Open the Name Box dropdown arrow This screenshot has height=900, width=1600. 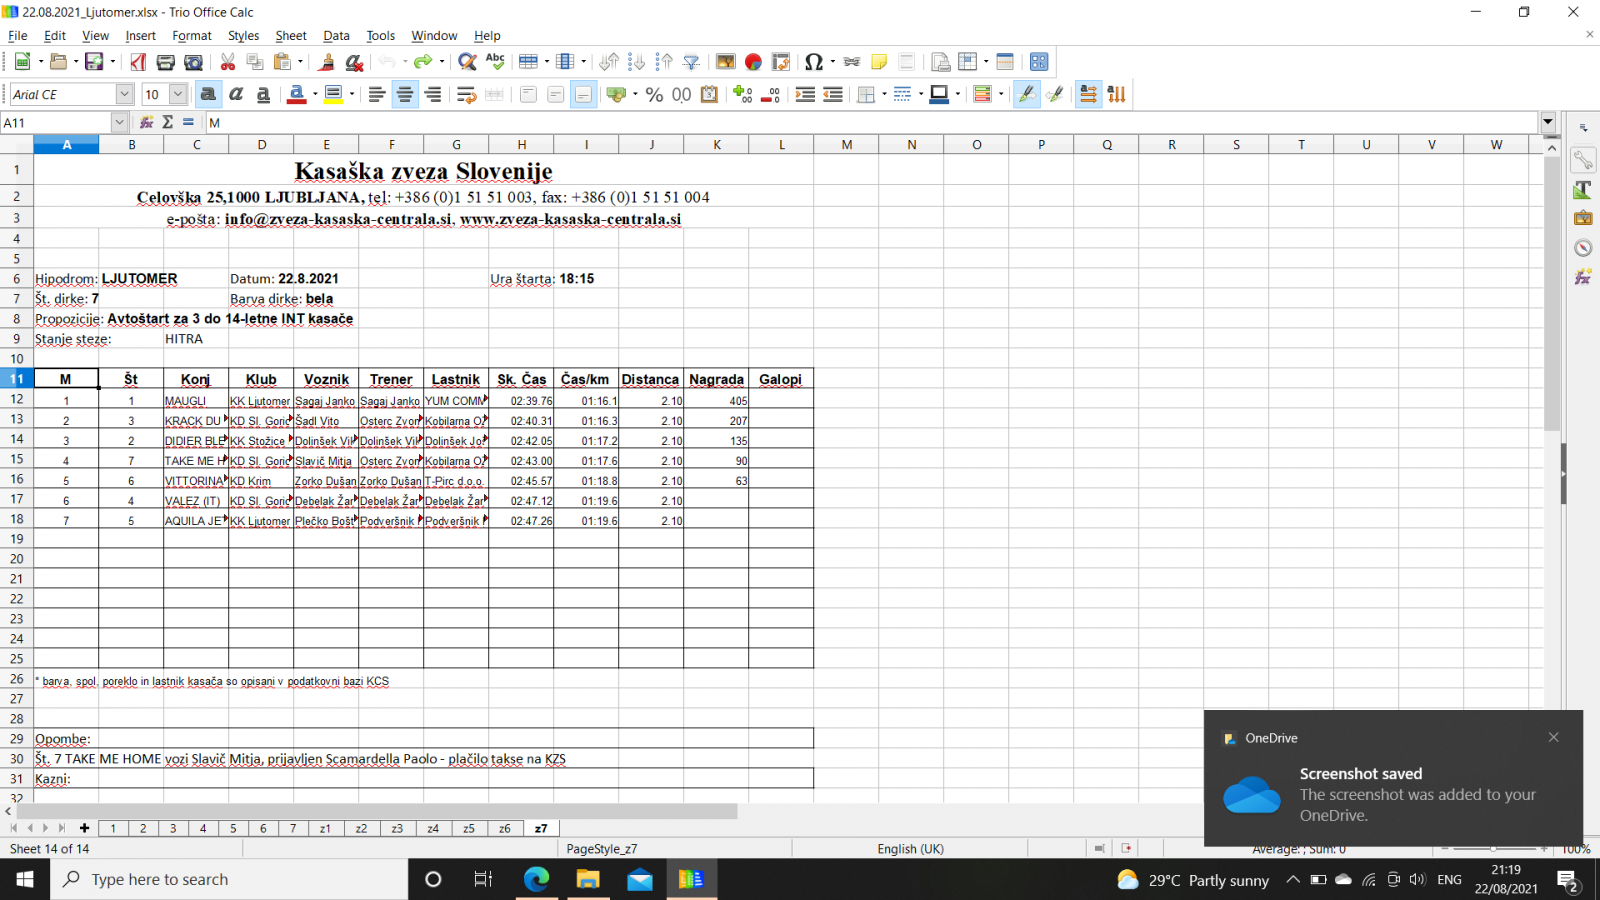click(119, 122)
